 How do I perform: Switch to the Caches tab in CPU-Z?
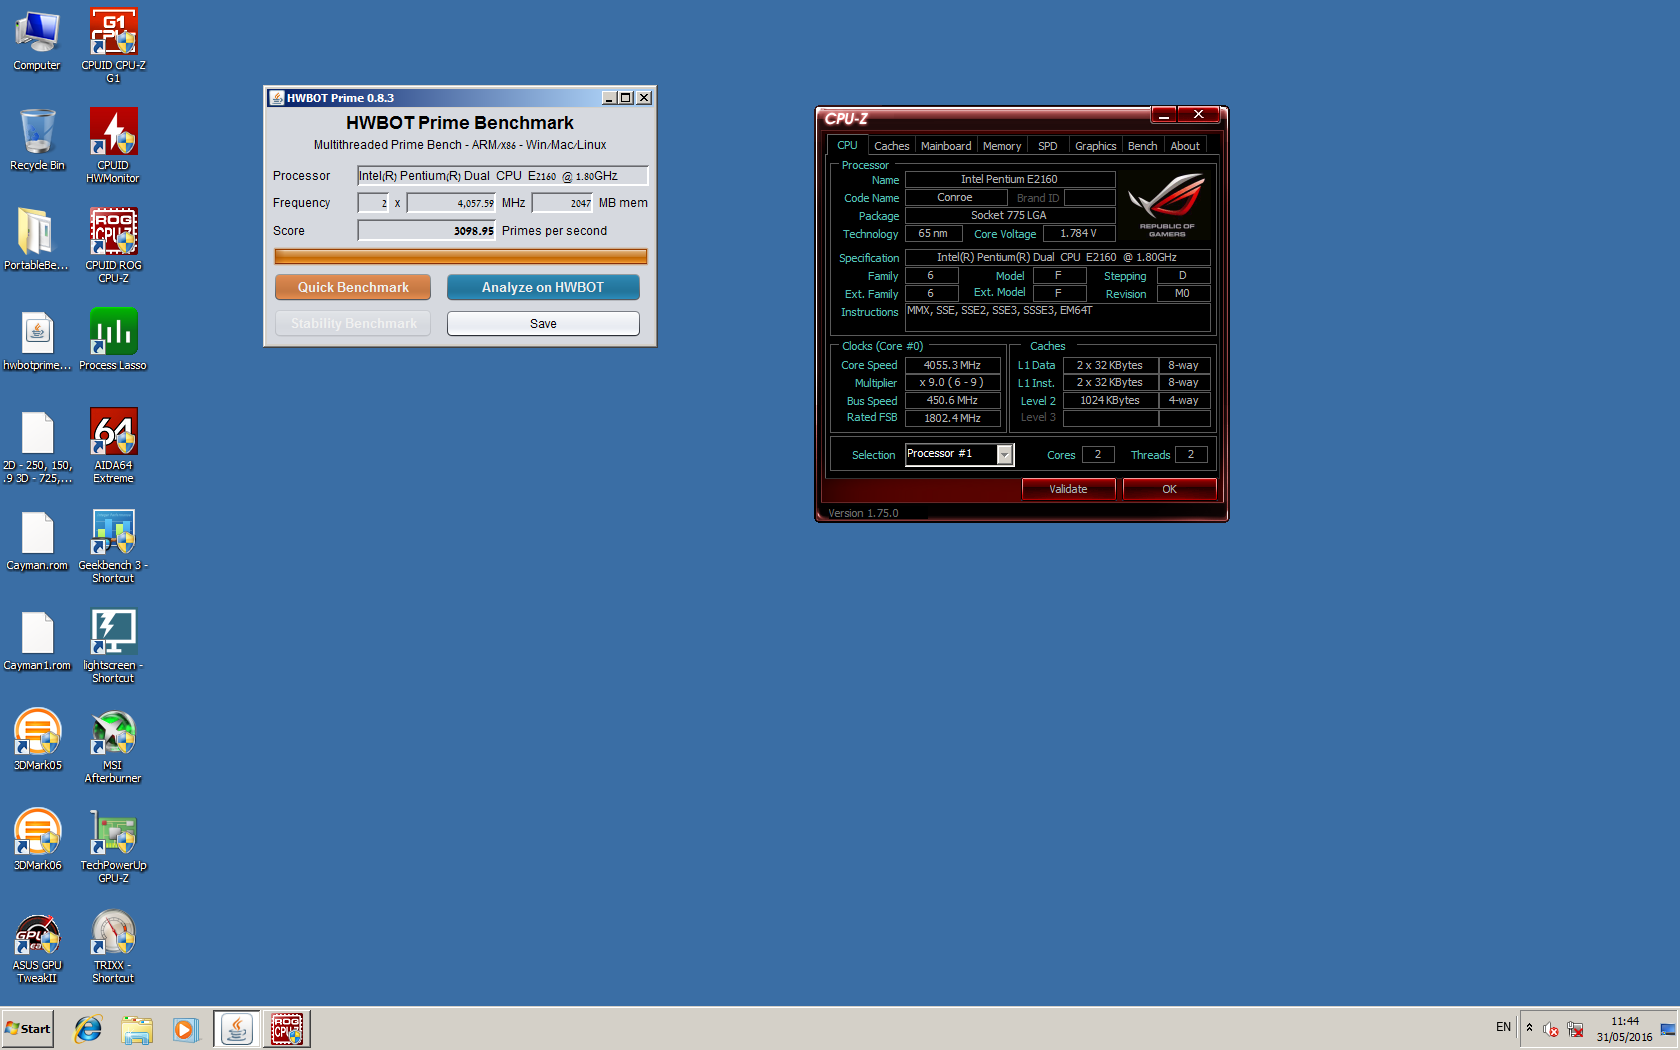[x=891, y=146]
